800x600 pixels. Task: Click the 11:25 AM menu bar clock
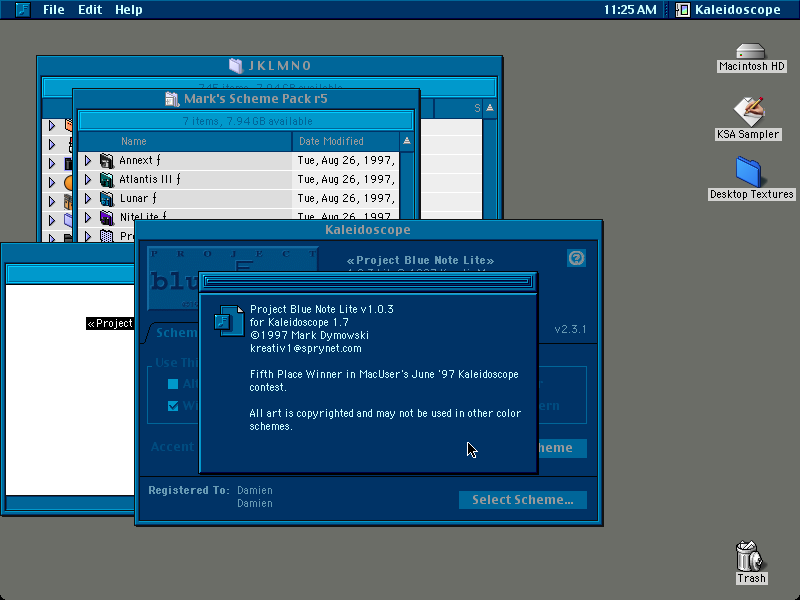[630, 10]
